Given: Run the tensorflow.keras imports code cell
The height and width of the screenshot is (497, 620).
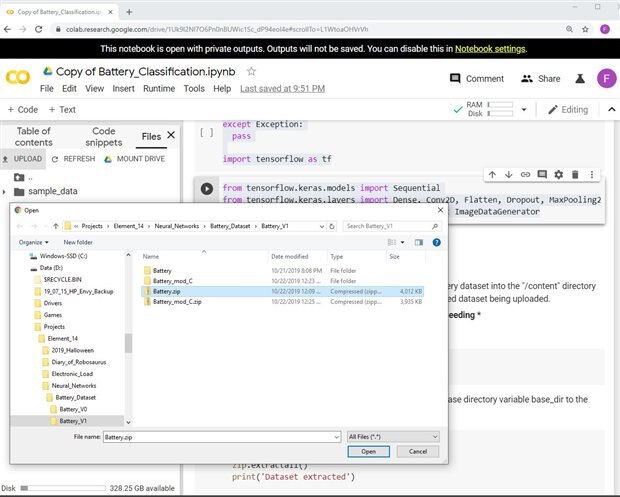Looking at the screenshot, I should click(x=207, y=189).
